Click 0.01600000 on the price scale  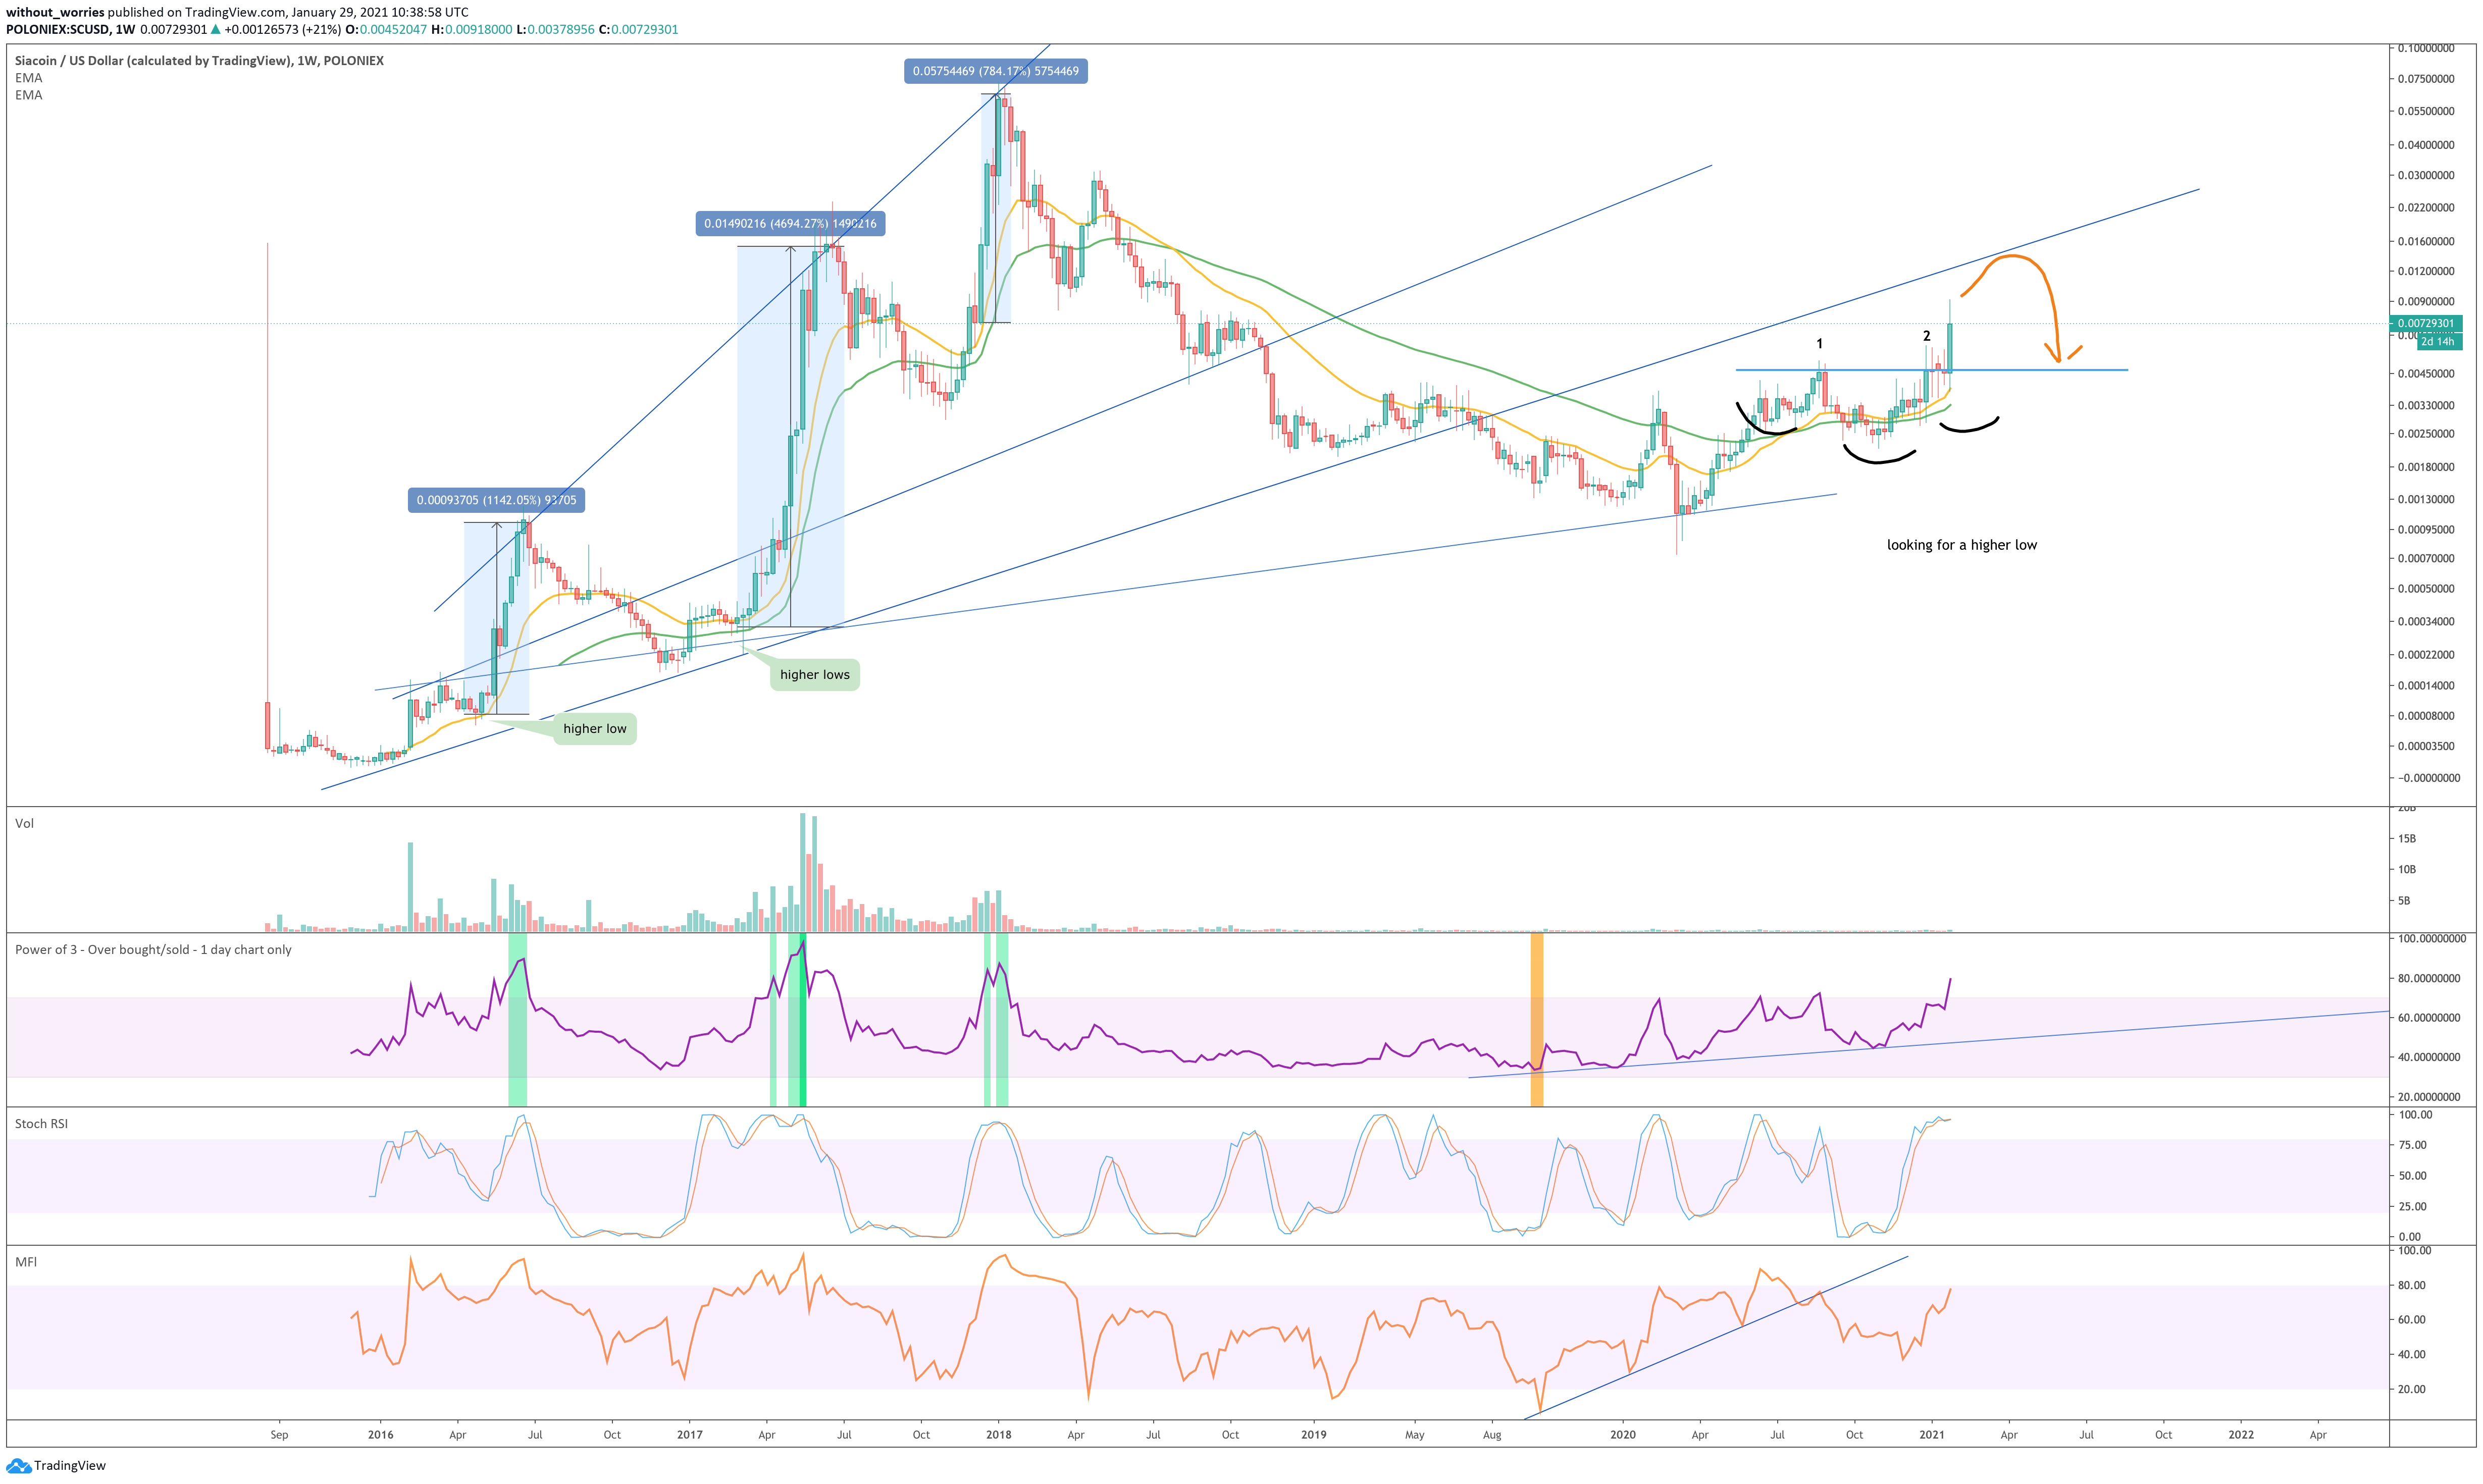[2425, 241]
